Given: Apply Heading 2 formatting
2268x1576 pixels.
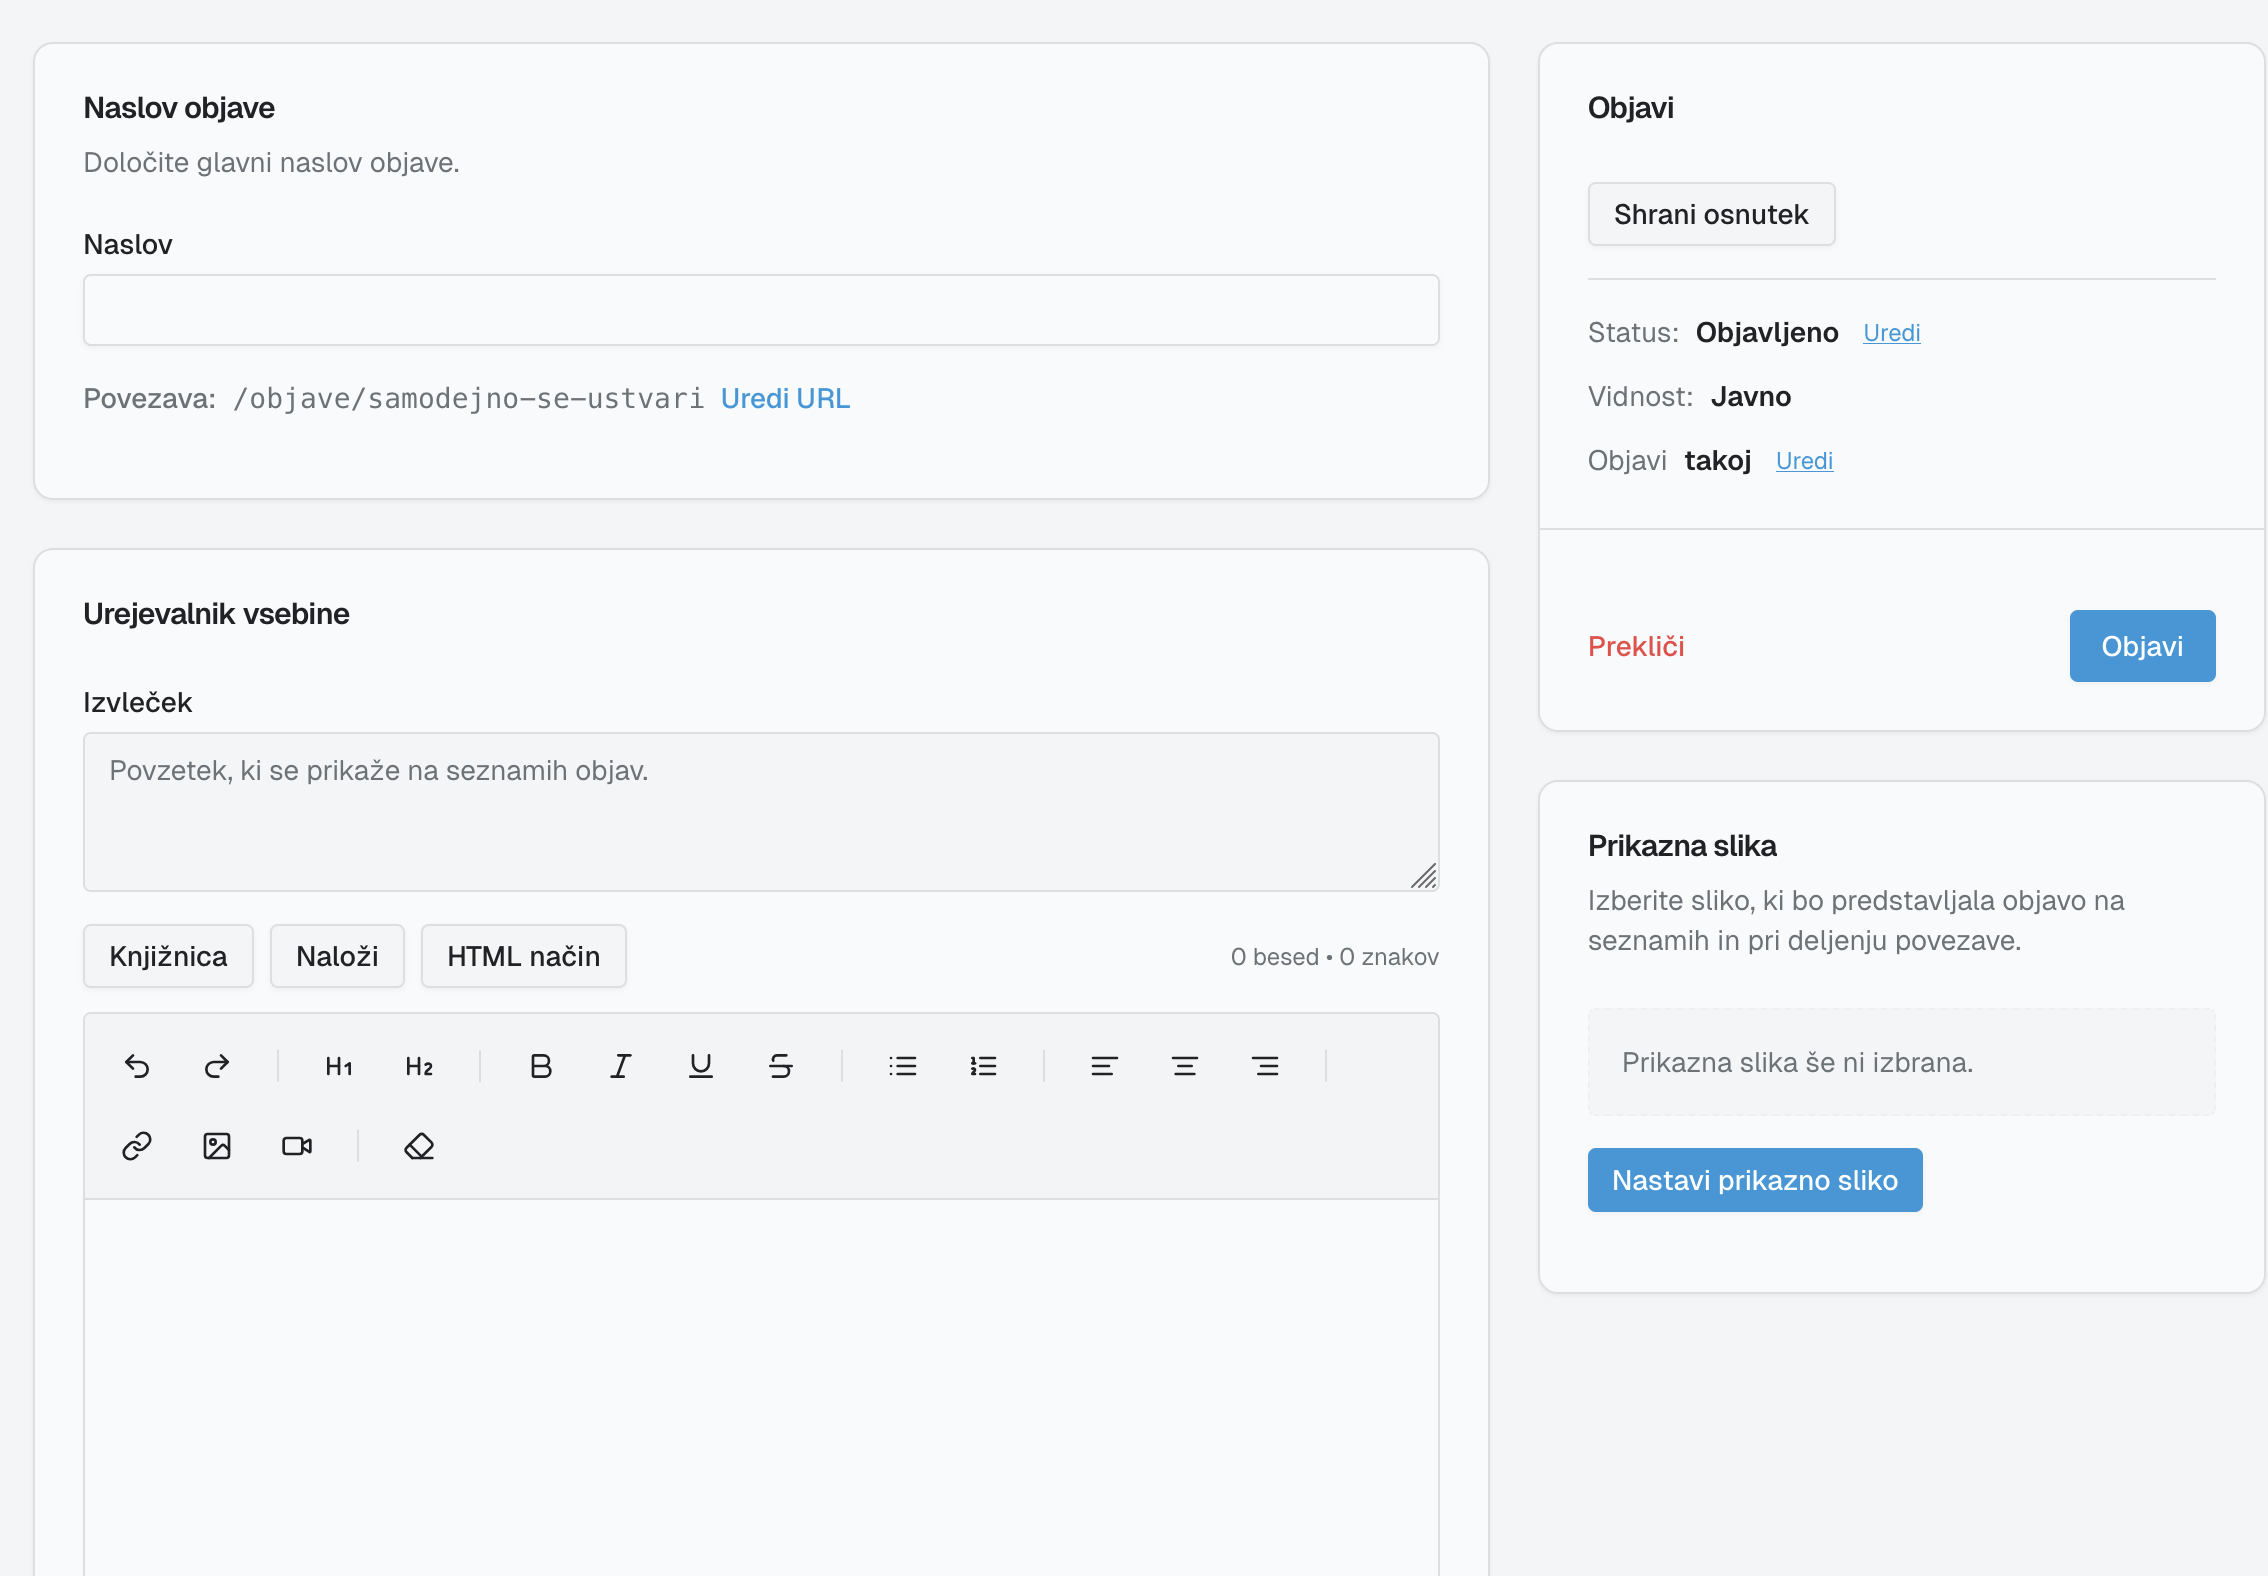Looking at the screenshot, I should click(x=419, y=1066).
